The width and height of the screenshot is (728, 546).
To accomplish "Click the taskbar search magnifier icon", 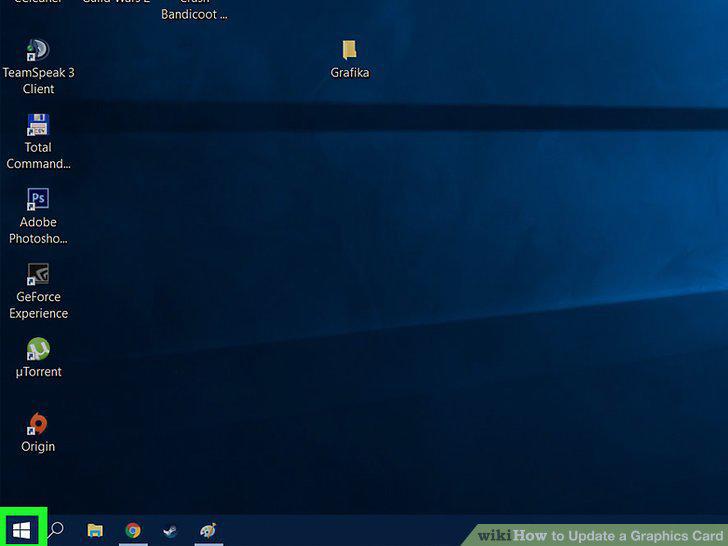I will click(56, 529).
